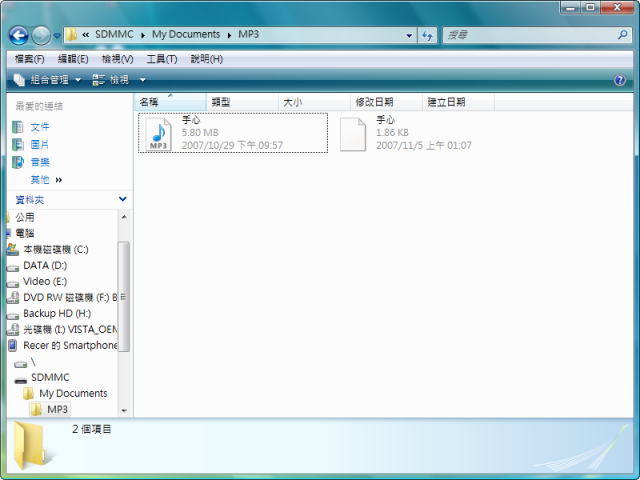Select My Documents folder in tree
The width and height of the screenshot is (640, 480).
click(73, 393)
